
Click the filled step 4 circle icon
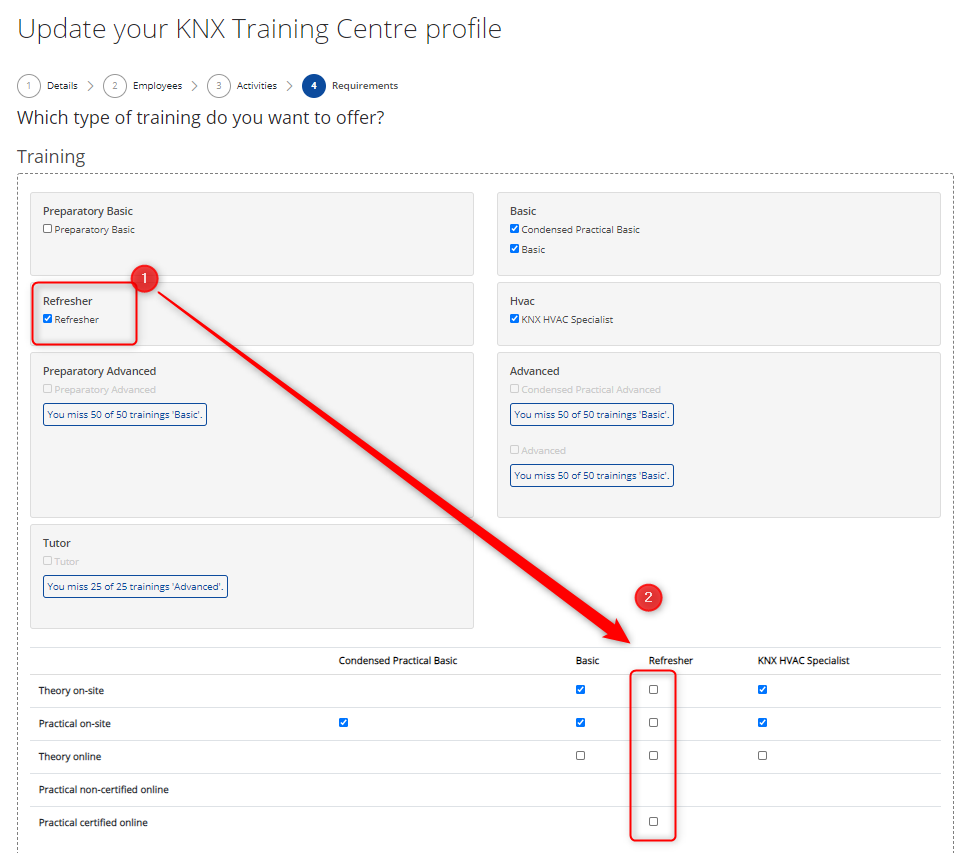tap(314, 86)
